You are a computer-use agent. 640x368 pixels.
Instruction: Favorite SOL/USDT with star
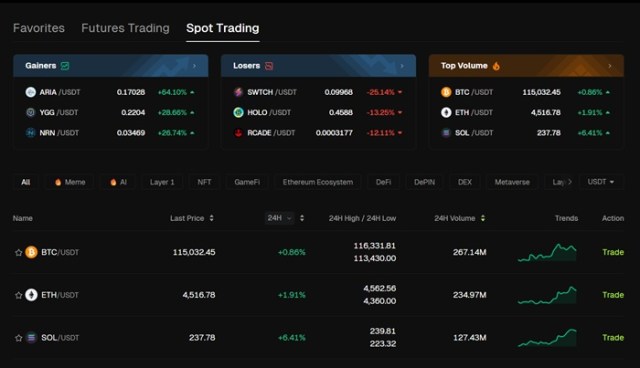click(18, 338)
